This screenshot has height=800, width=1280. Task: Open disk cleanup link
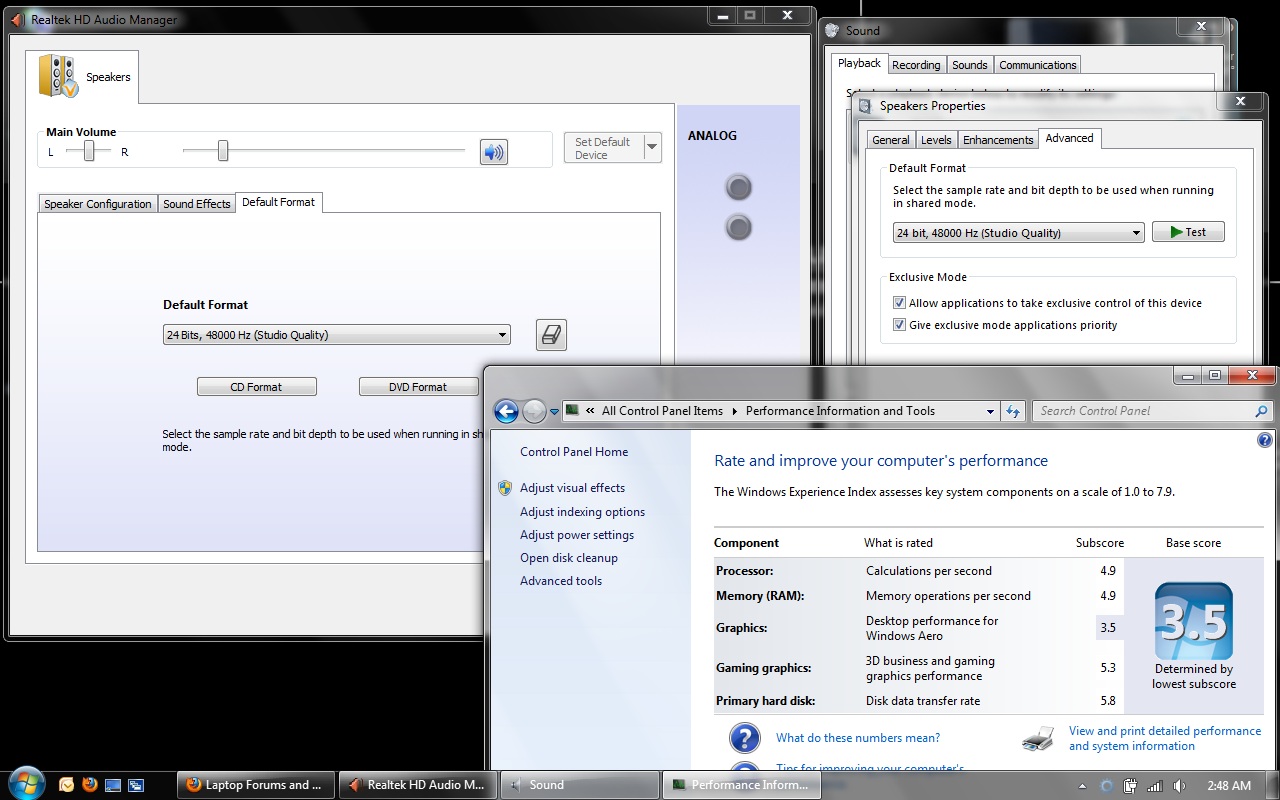tap(569, 558)
